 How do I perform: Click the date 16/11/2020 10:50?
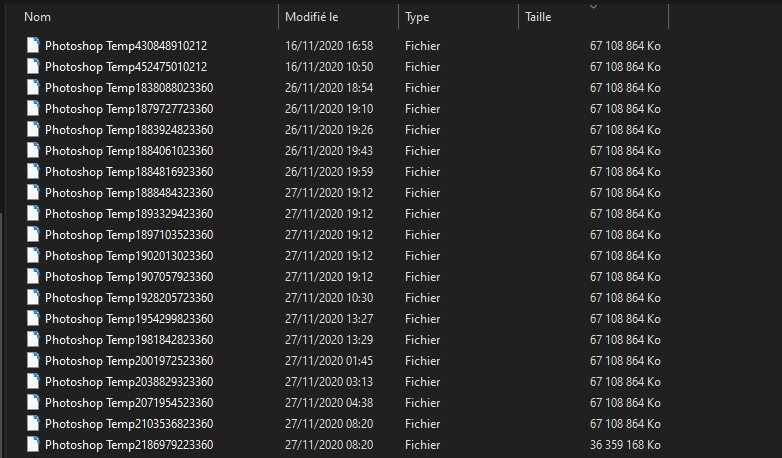tap(329, 67)
